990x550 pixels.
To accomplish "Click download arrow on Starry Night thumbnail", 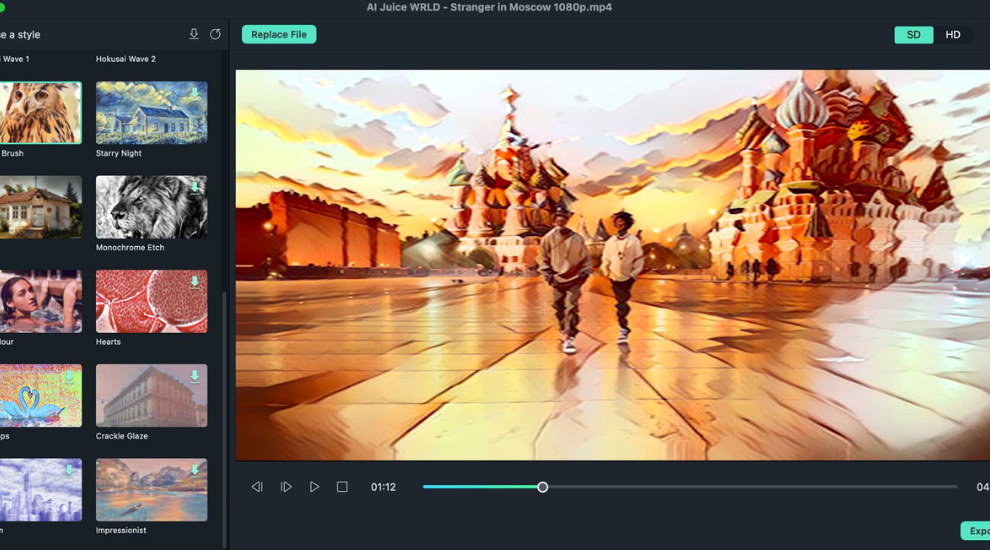I will pos(195,92).
